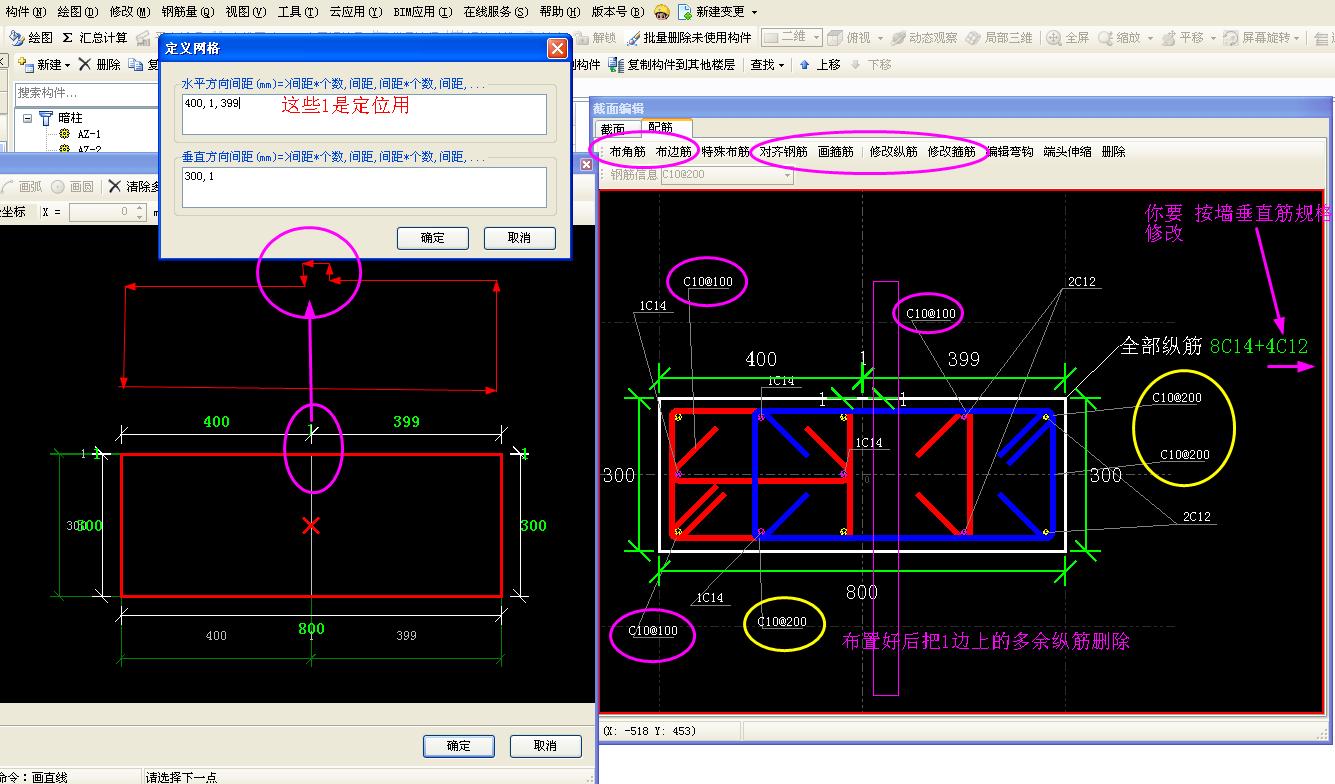This screenshot has height=784, width=1335.
Task: Open the 构件(N) menu
Action: (x=26, y=12)
